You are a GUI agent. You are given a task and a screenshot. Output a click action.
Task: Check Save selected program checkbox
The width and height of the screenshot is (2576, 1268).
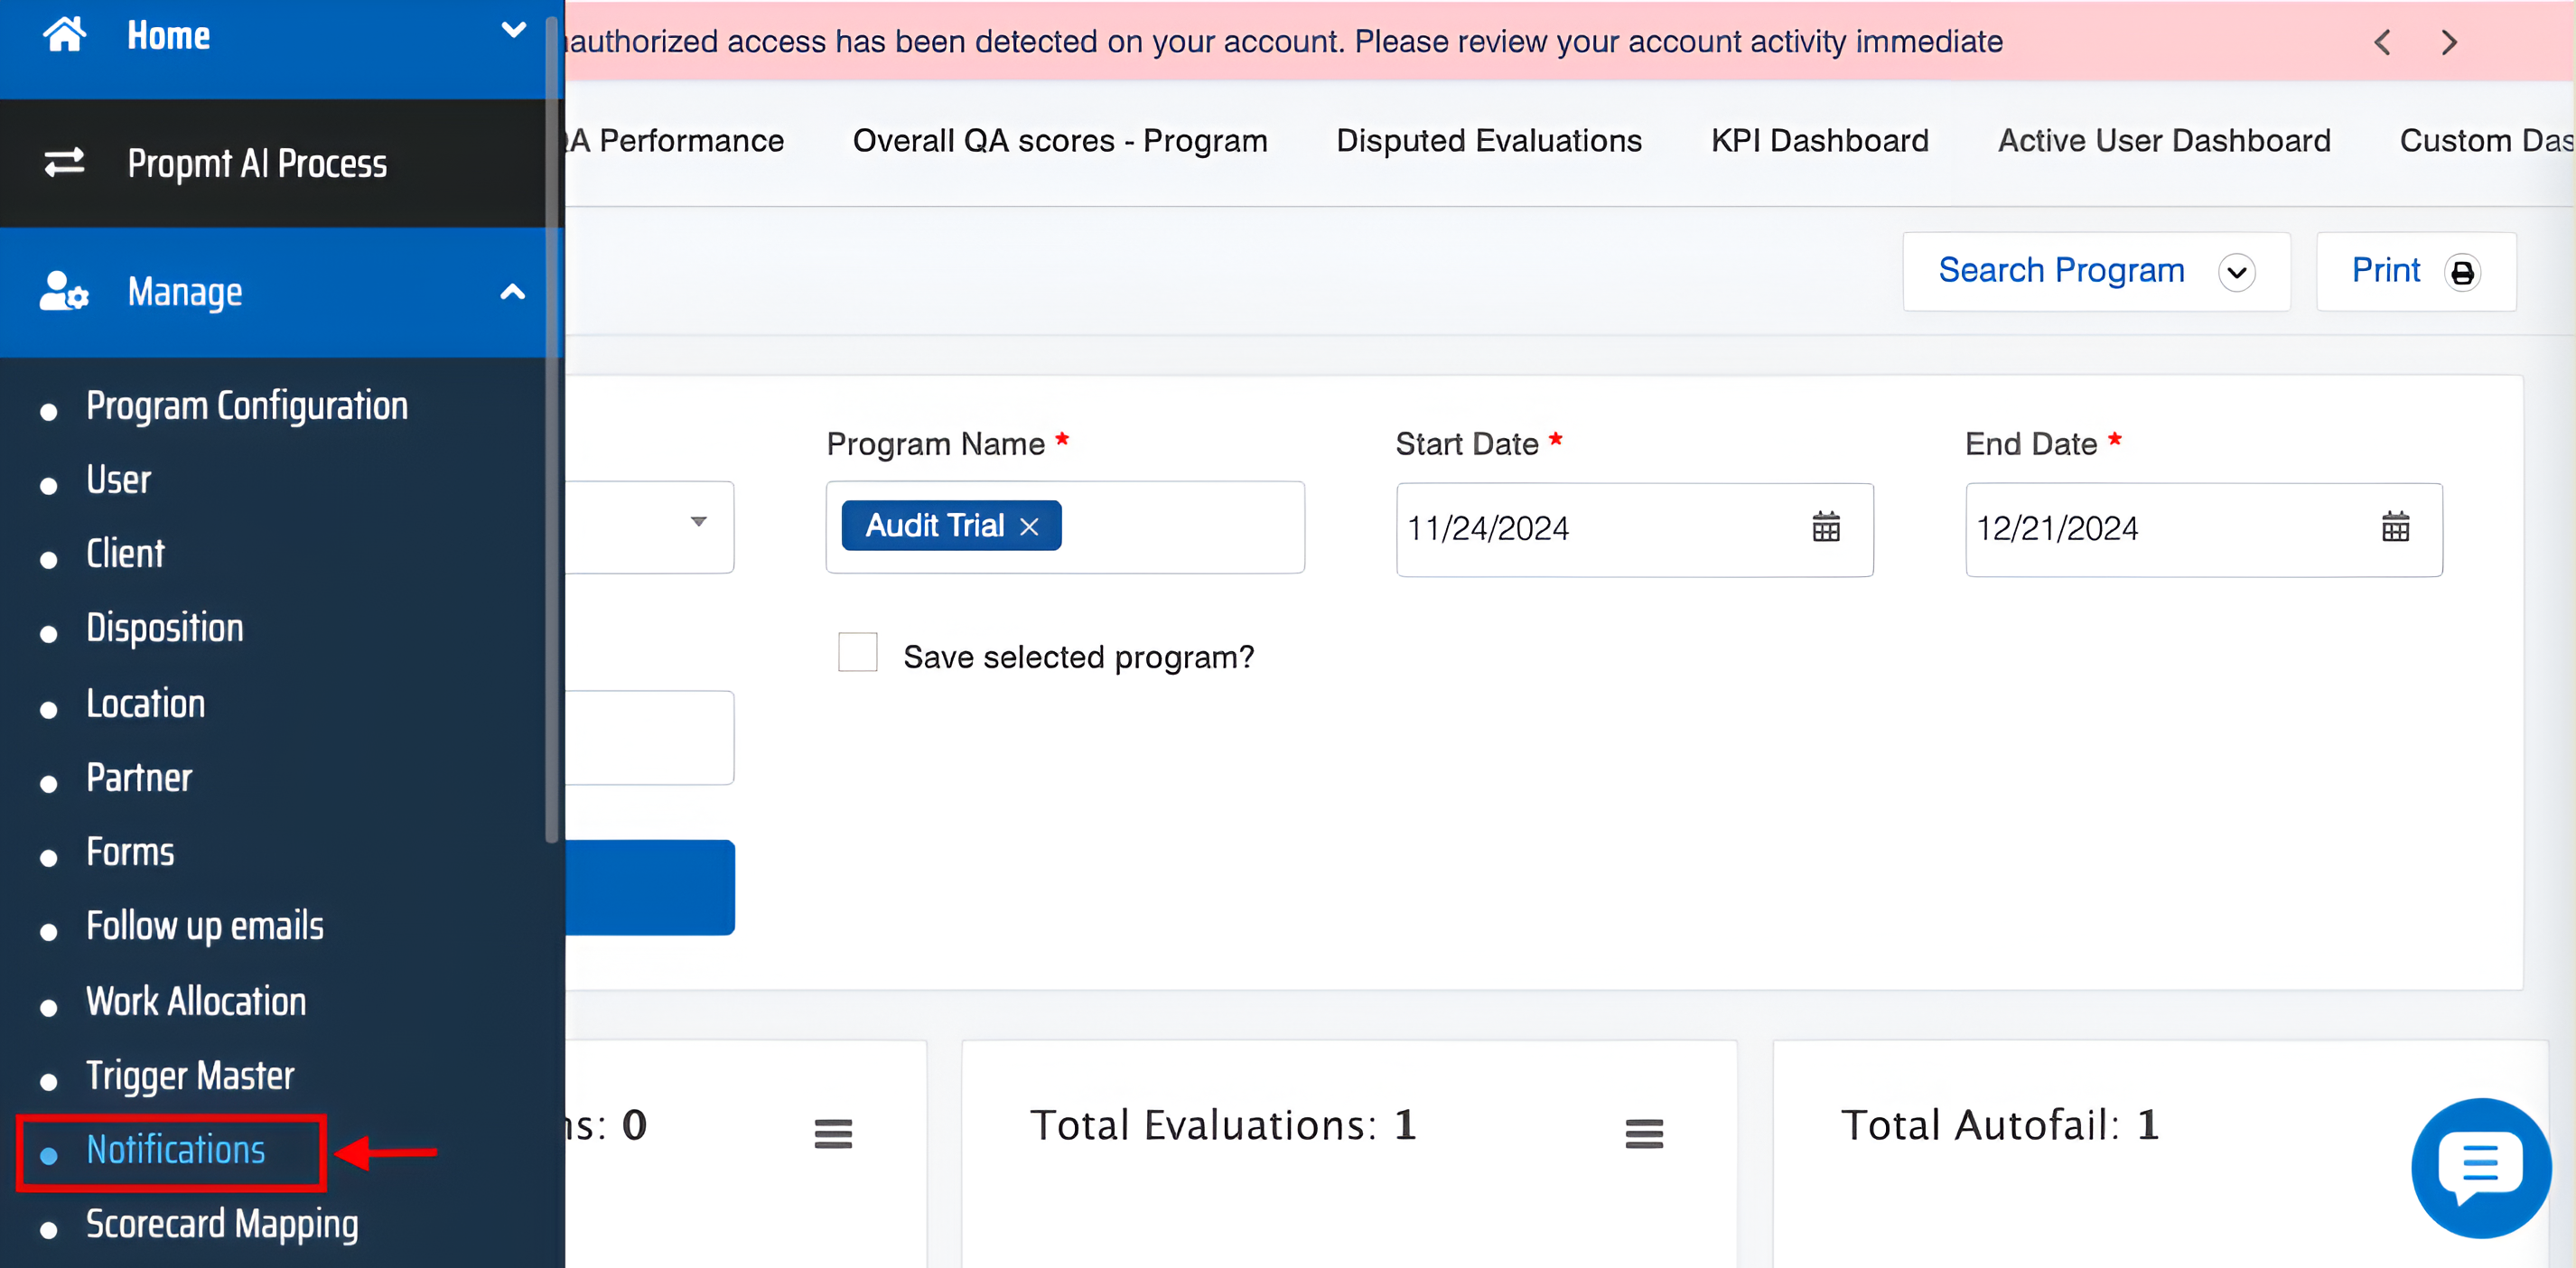[x=857, y=653]
